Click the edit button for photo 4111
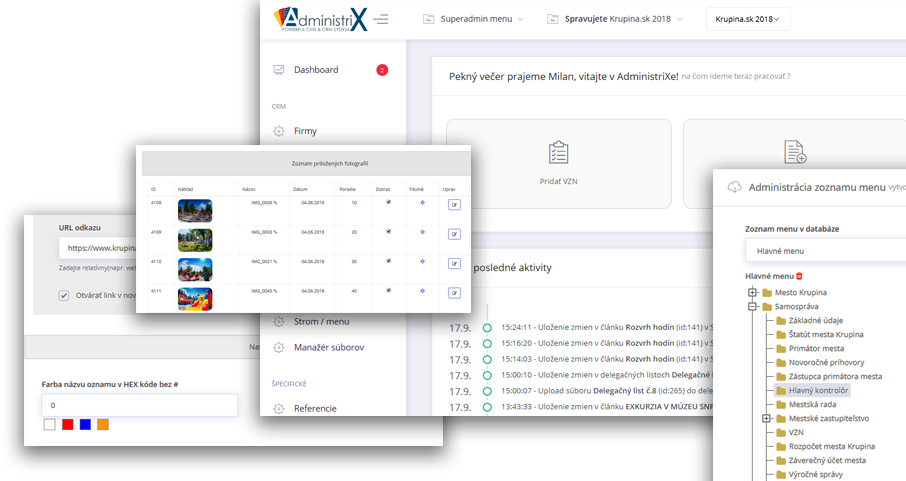Image resolution: width=906 pixels, height=481 pixels. (454, 292)
